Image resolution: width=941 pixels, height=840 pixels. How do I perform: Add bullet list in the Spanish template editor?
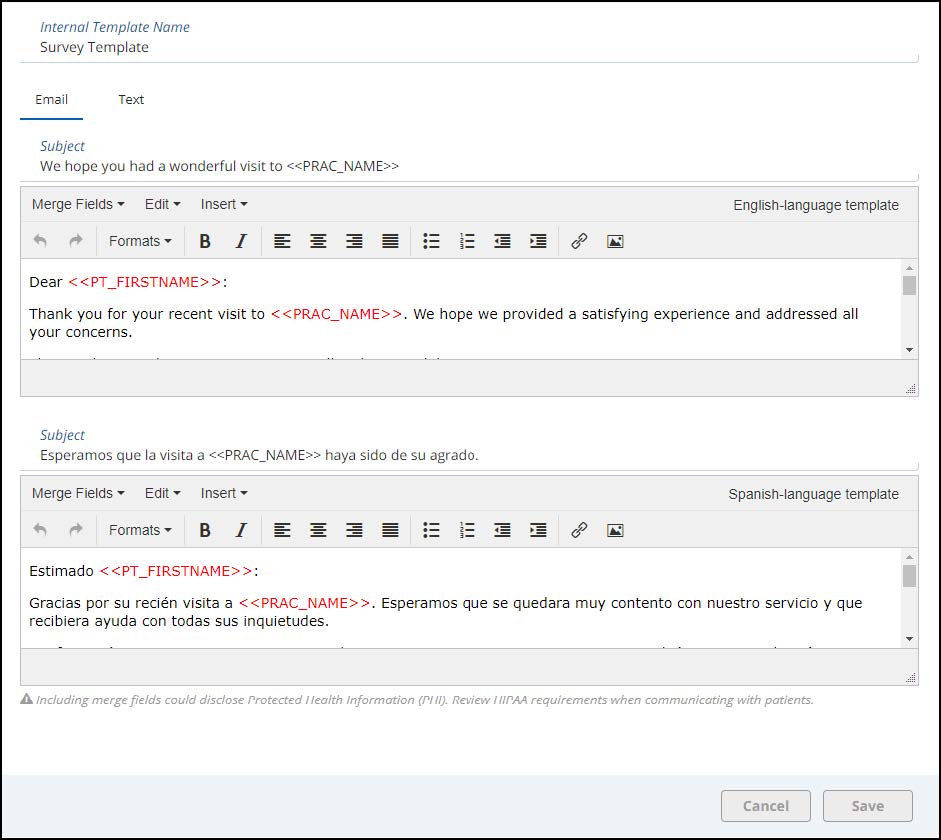(431, 530)
